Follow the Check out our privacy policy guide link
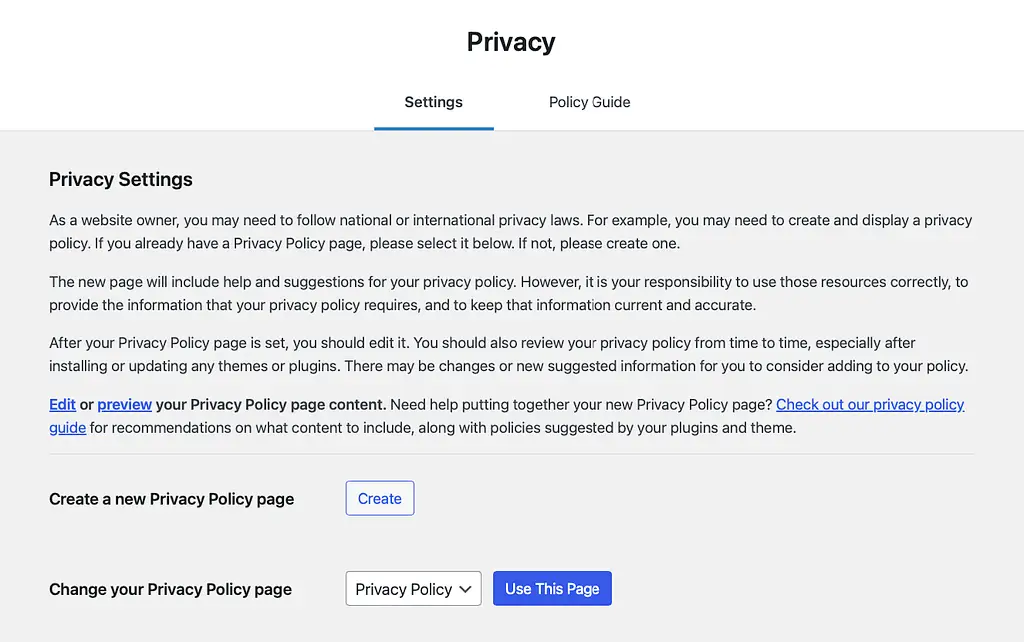The image size is (1024, 642). coord(870,404)
